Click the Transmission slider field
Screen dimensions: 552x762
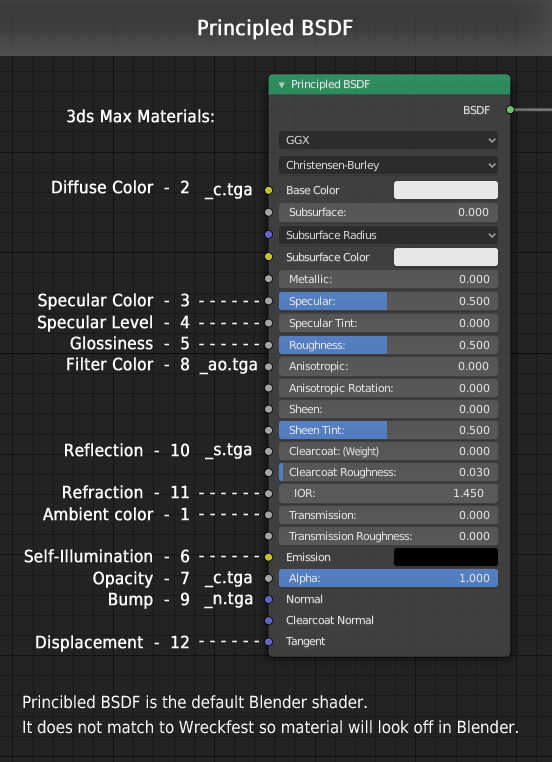click(388, 515)
